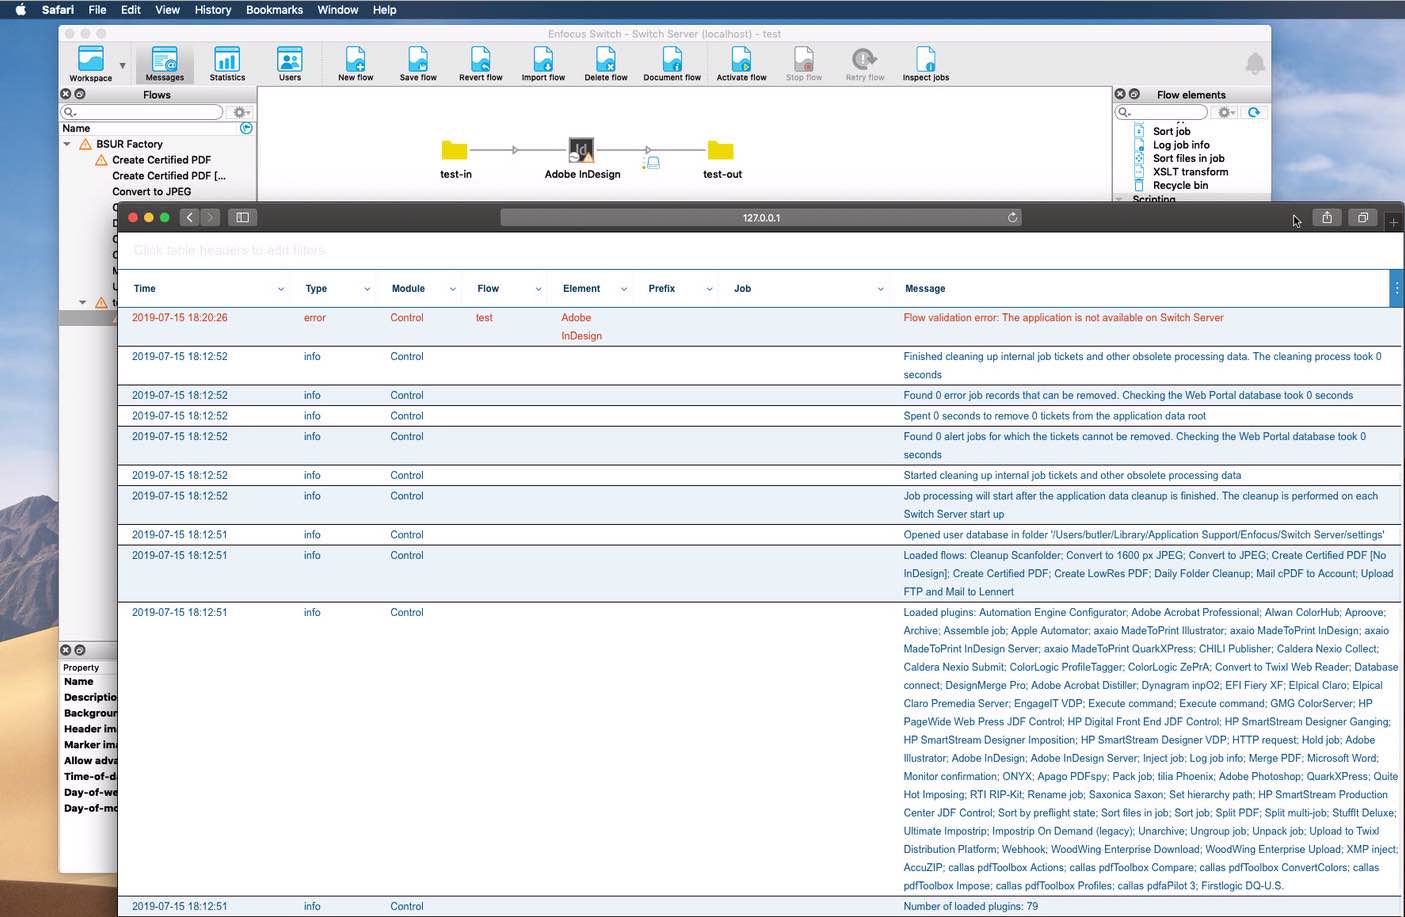
Task: Toggle the Safari sidebar button
Action: 242,217
